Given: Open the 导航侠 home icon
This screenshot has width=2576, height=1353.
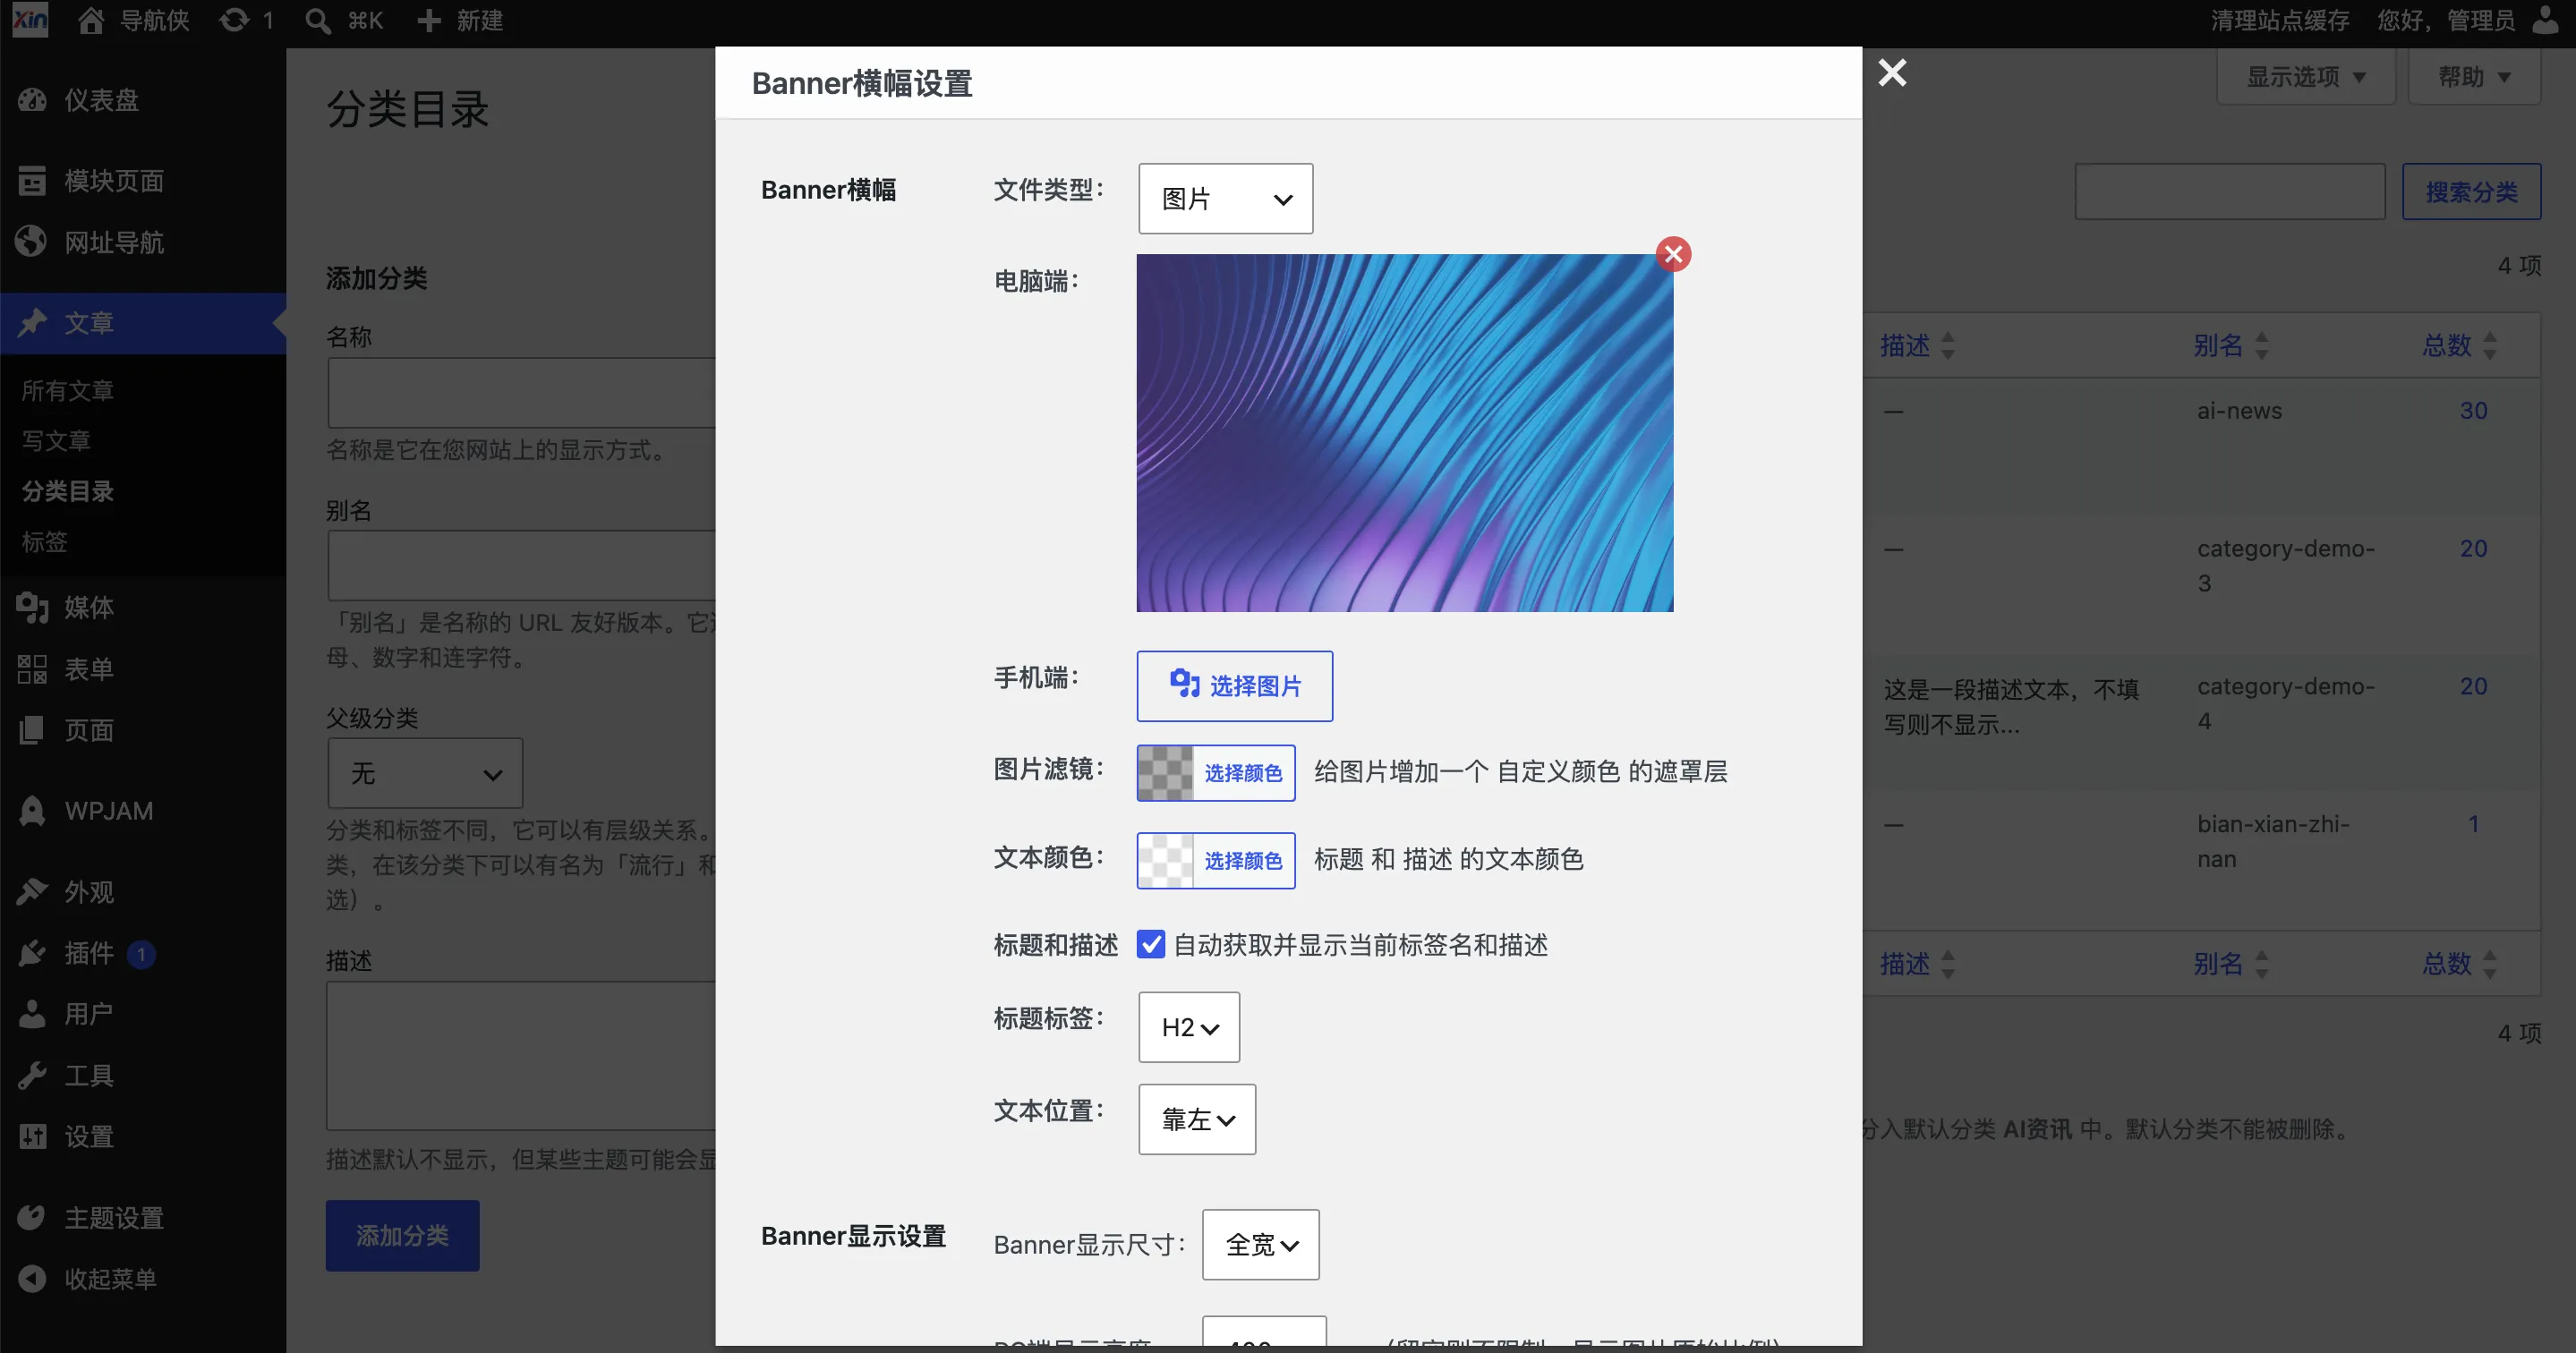Looking at the screenshot, I should tap(91, 21).
